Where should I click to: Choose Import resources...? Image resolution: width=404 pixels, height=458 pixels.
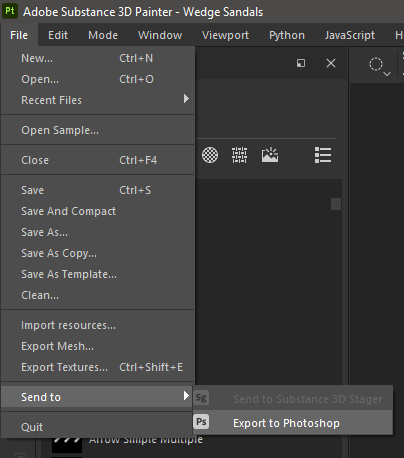(x=98, y=325)
